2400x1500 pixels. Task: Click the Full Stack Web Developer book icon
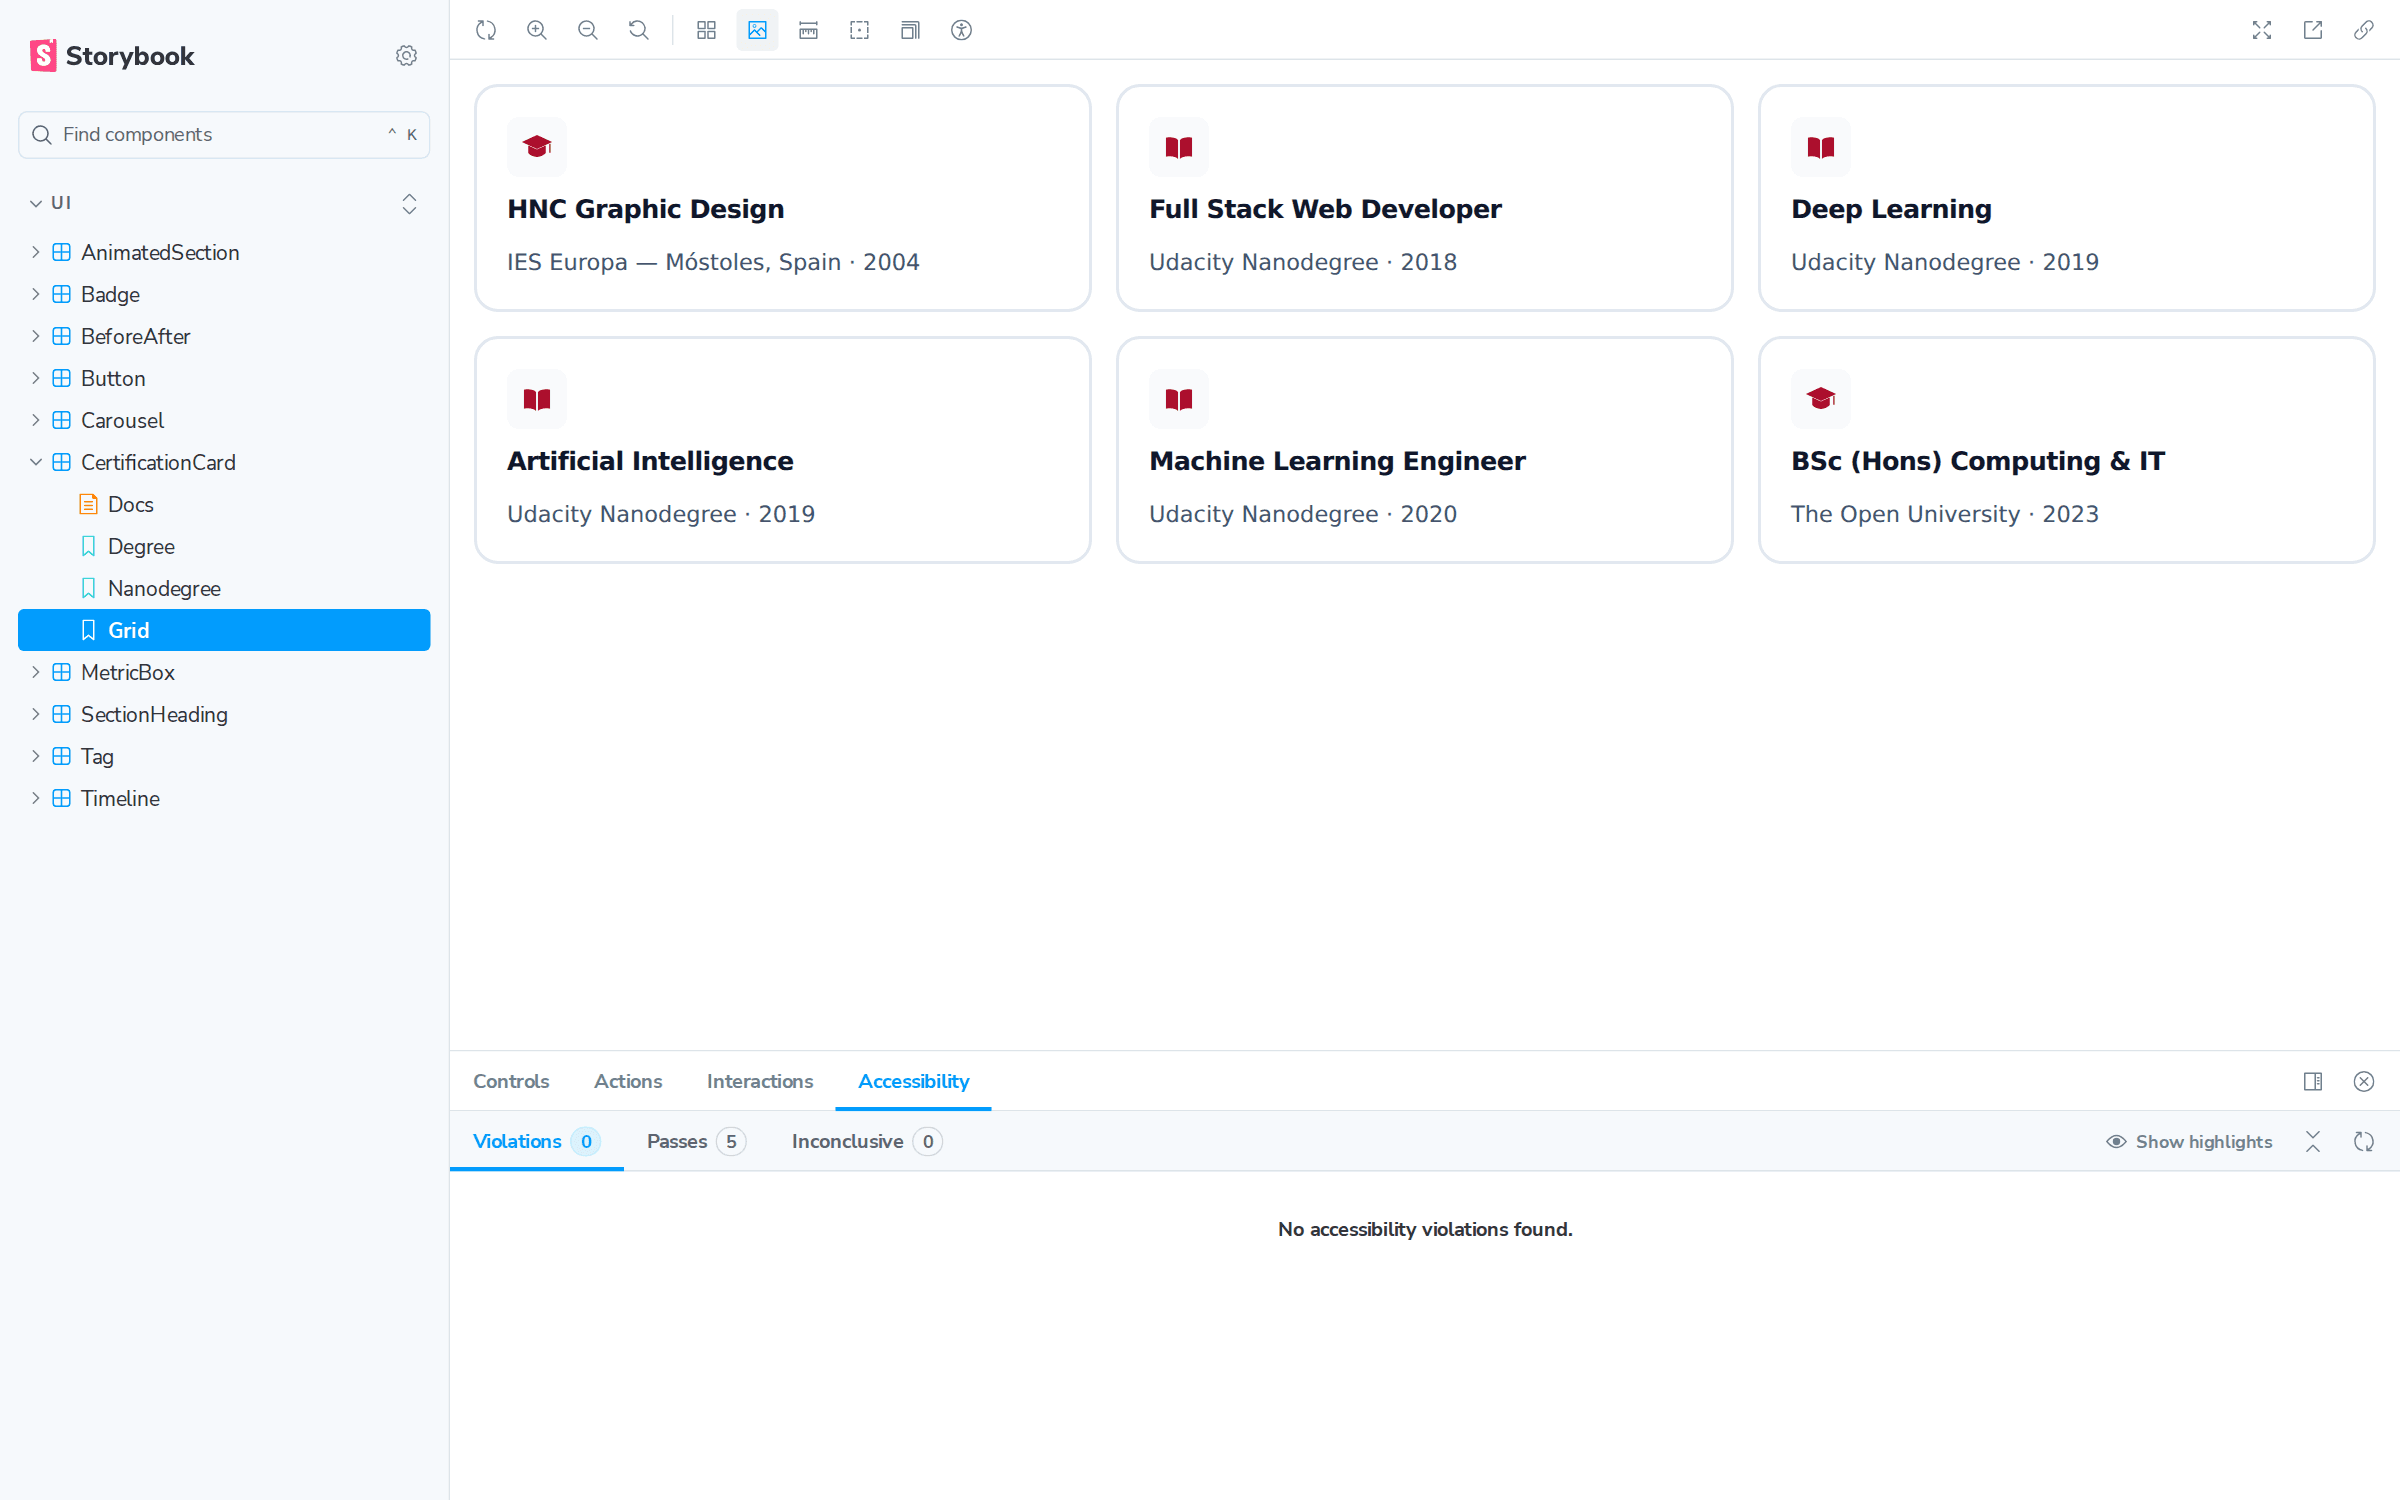tap(1179, 147)
